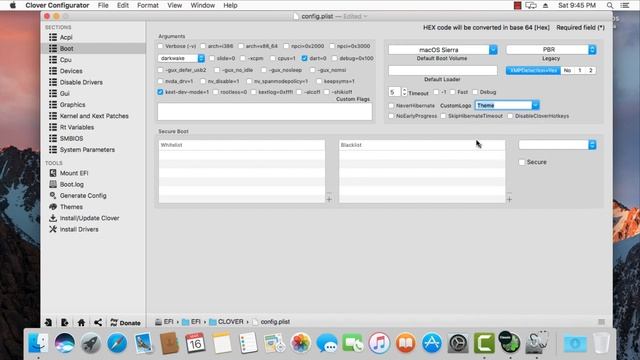Open Kernel and Kext Patches section

[94, 116]
